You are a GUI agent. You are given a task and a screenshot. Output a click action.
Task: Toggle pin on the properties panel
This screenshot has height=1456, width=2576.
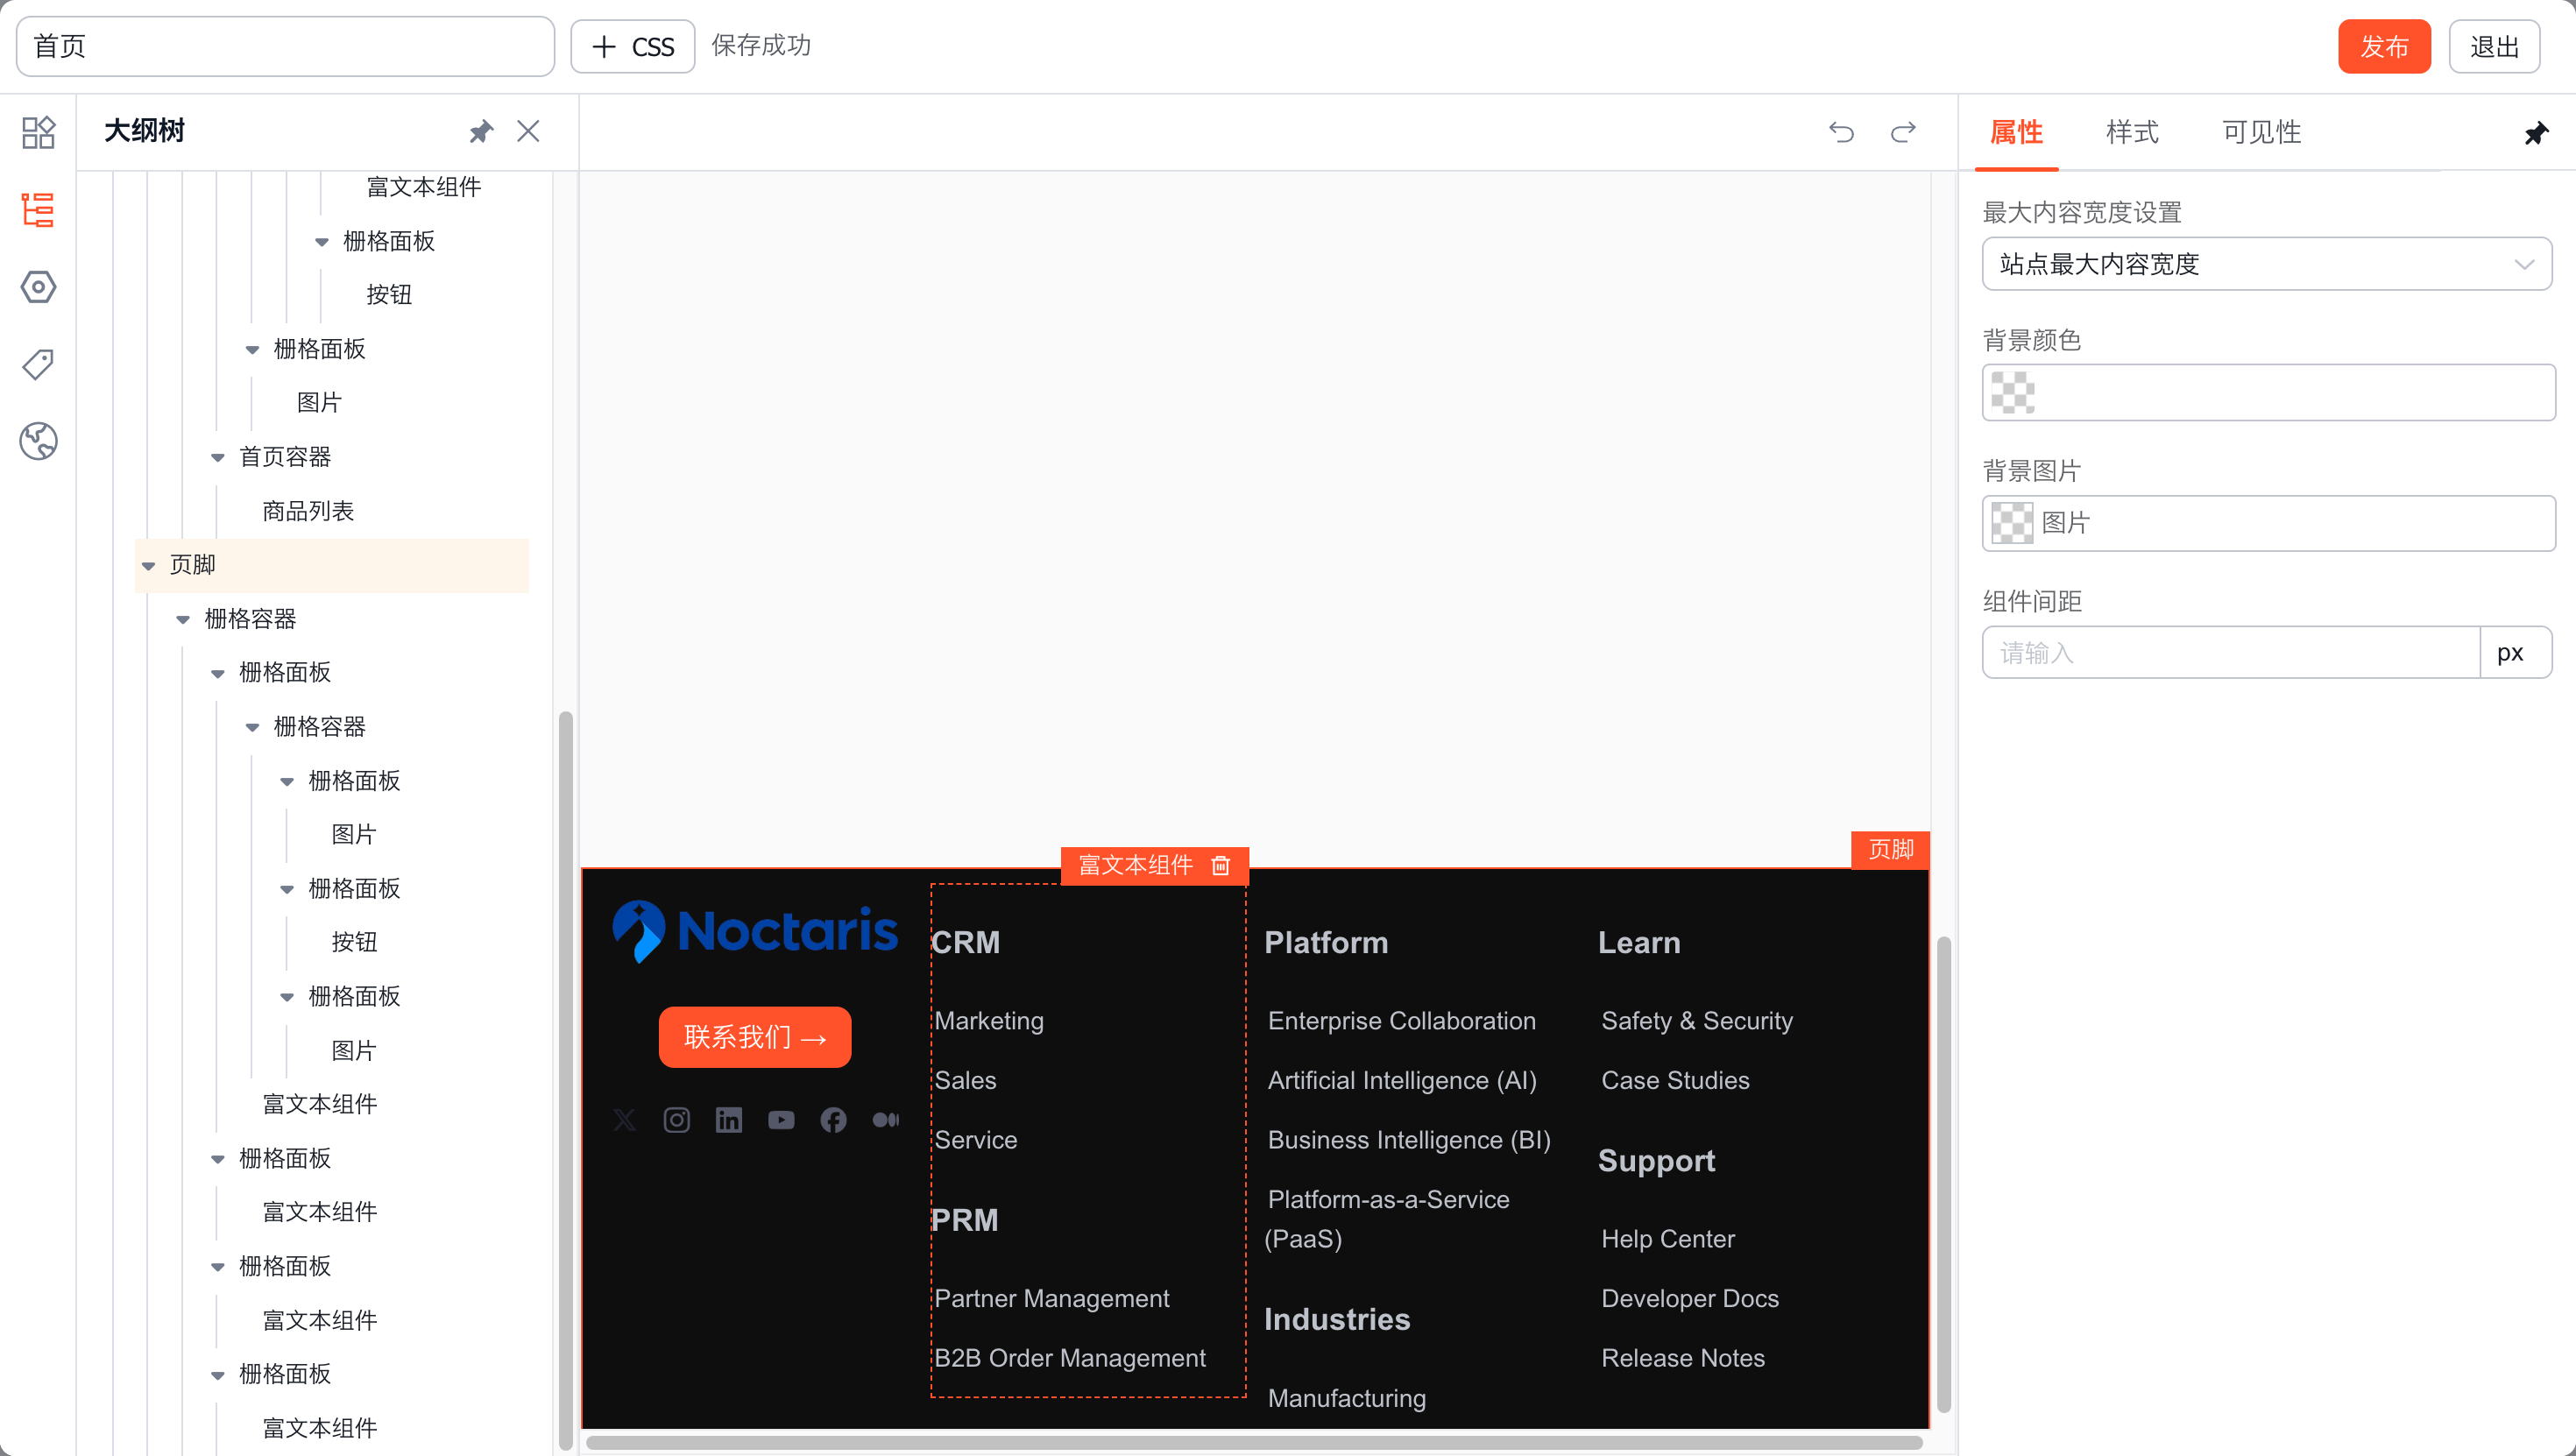coord(2535,133)
